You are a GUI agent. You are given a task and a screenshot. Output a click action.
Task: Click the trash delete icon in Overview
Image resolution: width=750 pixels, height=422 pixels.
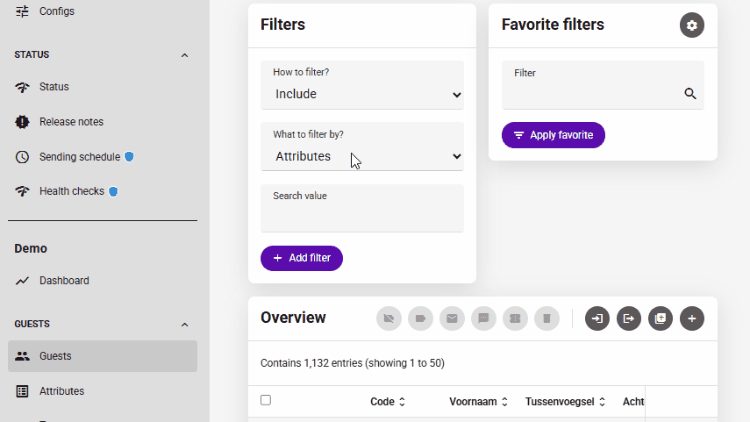coord(546,319)
